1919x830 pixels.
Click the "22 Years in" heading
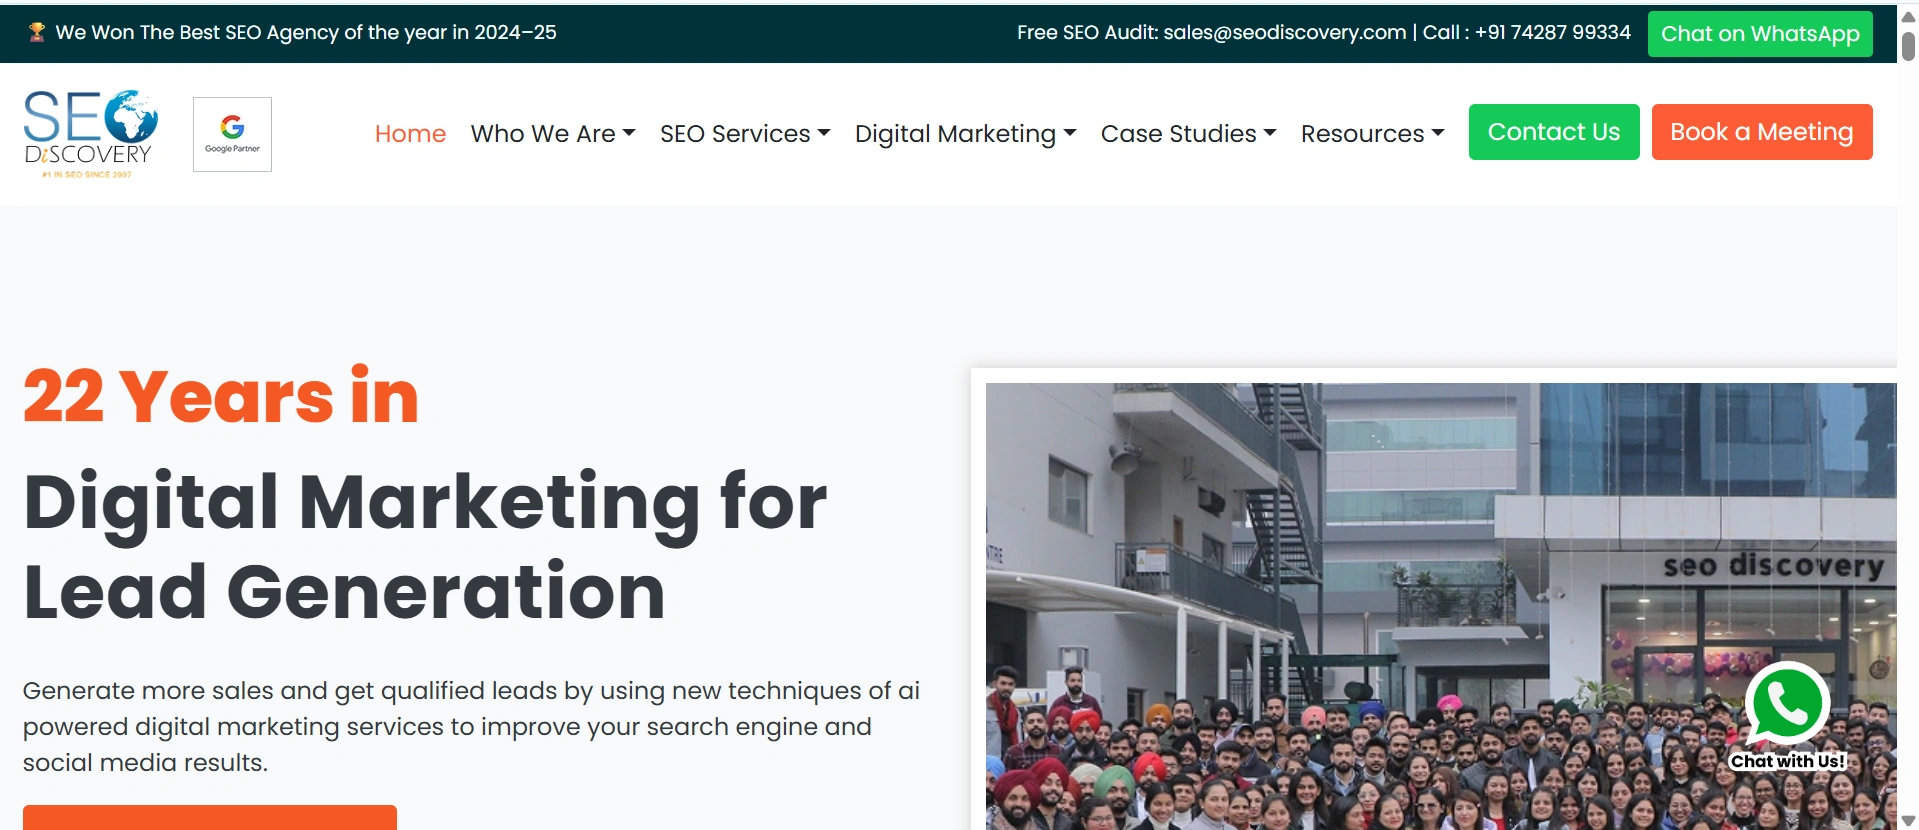pos(221,396)
